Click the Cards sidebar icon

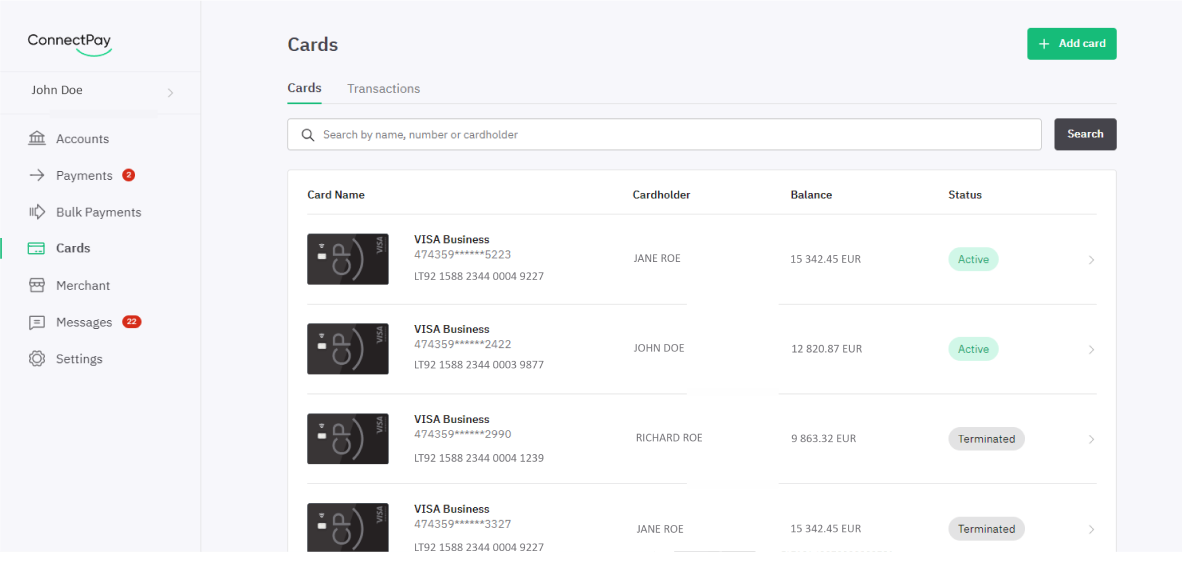pyautogui.click(x=36, y=248)
